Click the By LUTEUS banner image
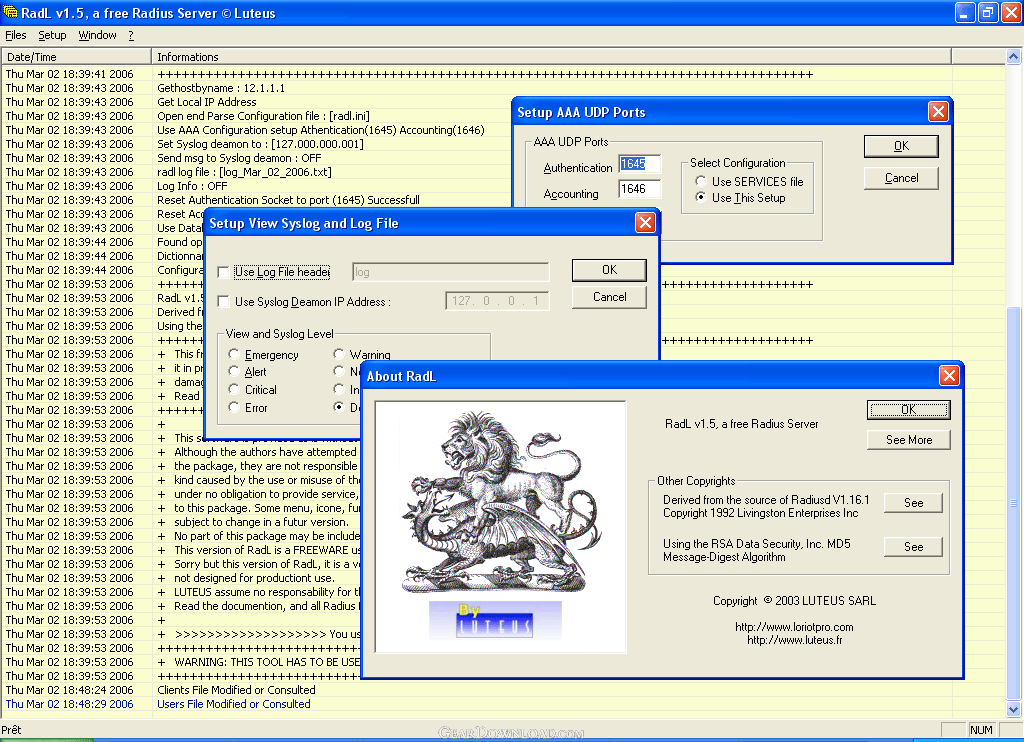Viewport: 1024px width, 742px height. point(495,620)
